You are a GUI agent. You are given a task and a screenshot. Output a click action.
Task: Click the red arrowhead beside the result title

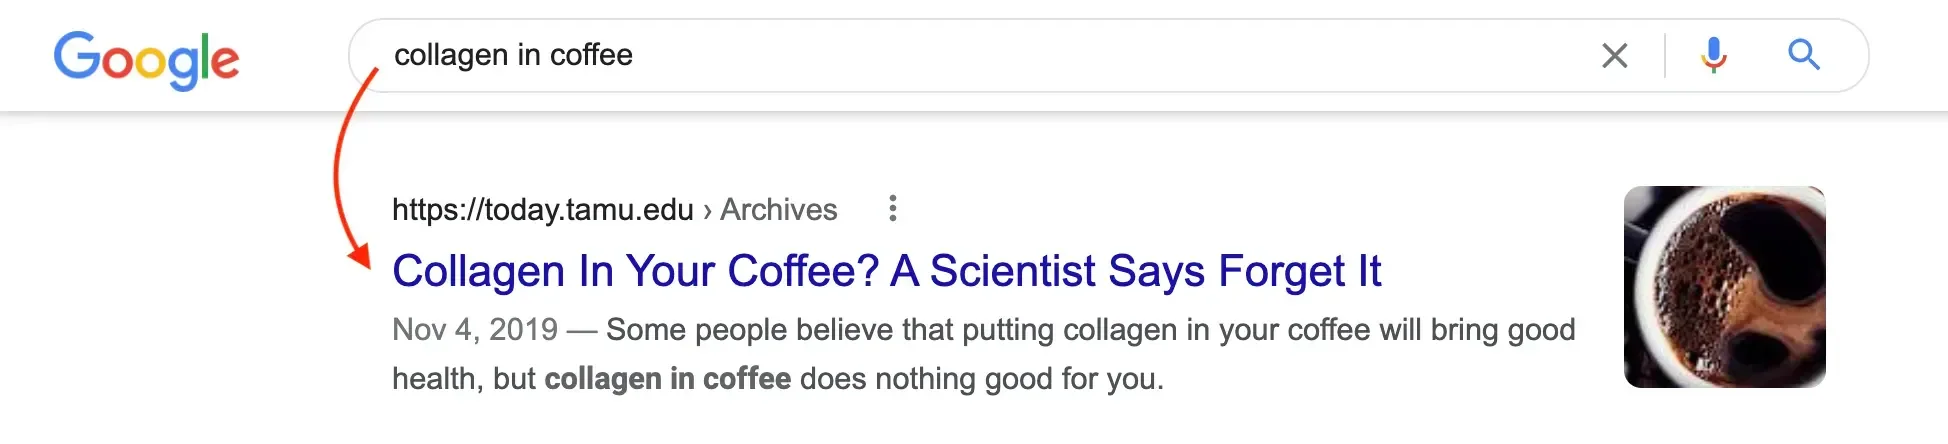tap(360, 256)
